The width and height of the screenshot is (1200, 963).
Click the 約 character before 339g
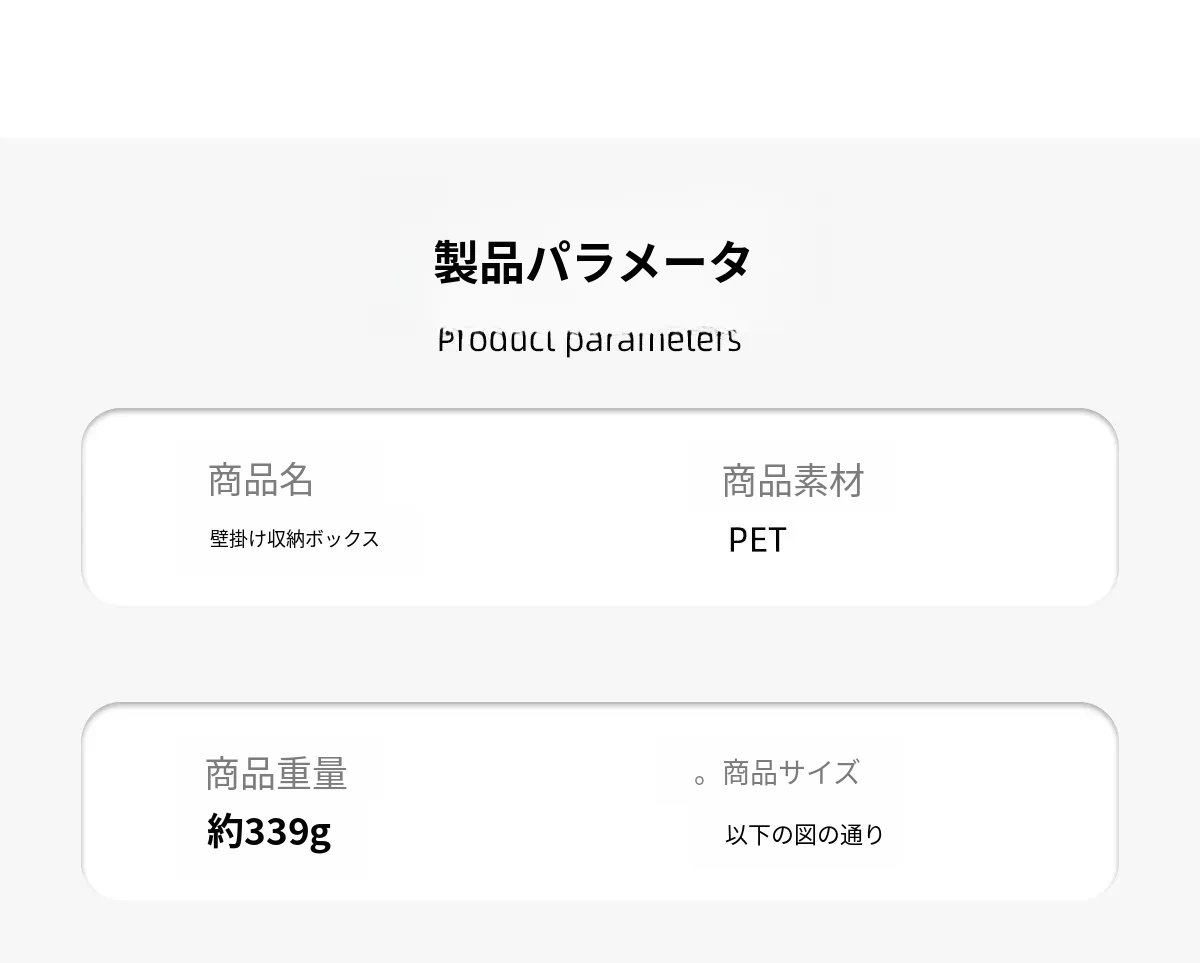[x=225, y=831]
